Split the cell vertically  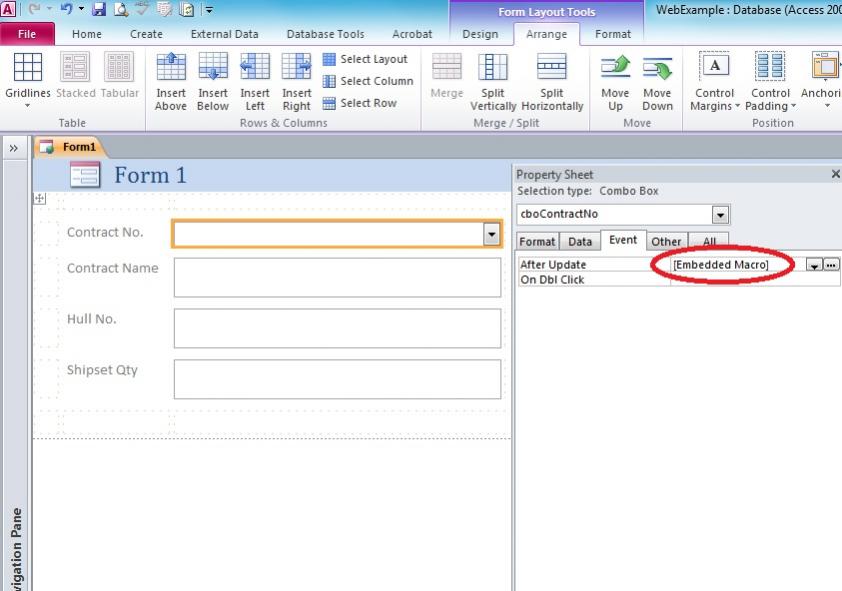pos(493,82)
